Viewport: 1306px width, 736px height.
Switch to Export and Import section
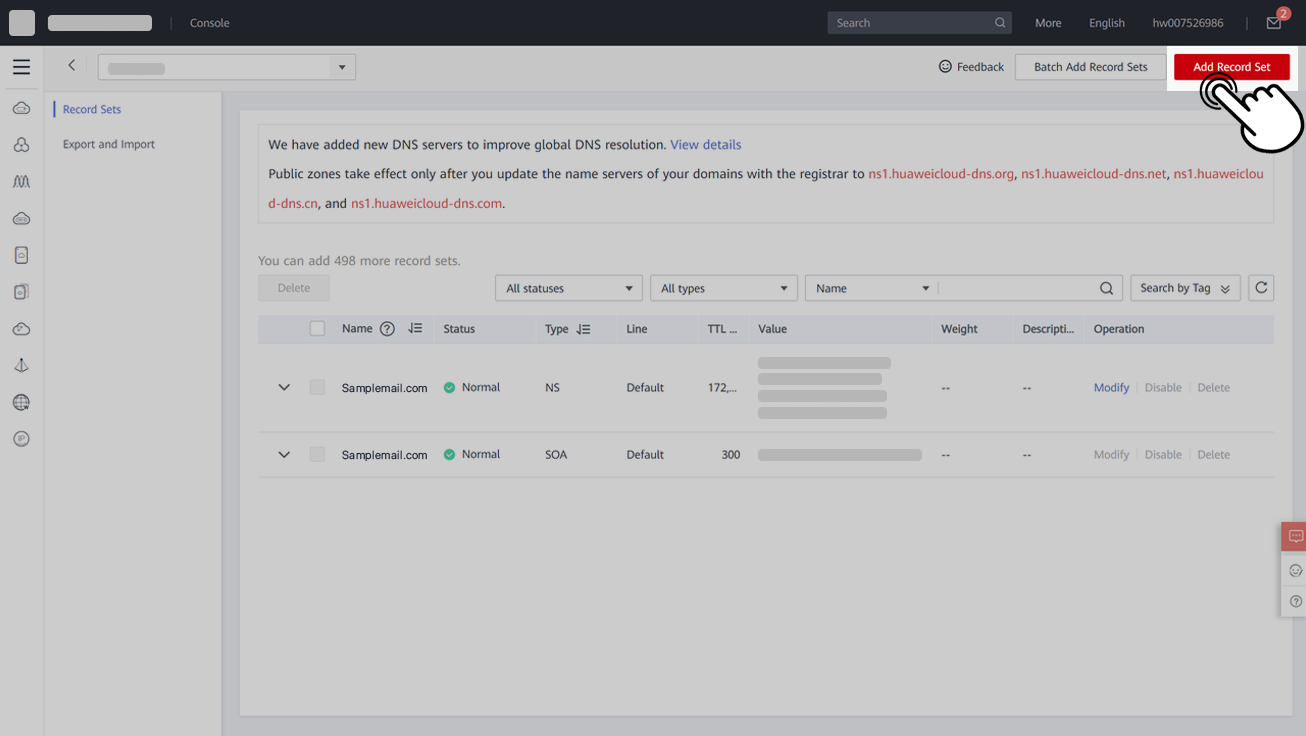coord(108,144)
